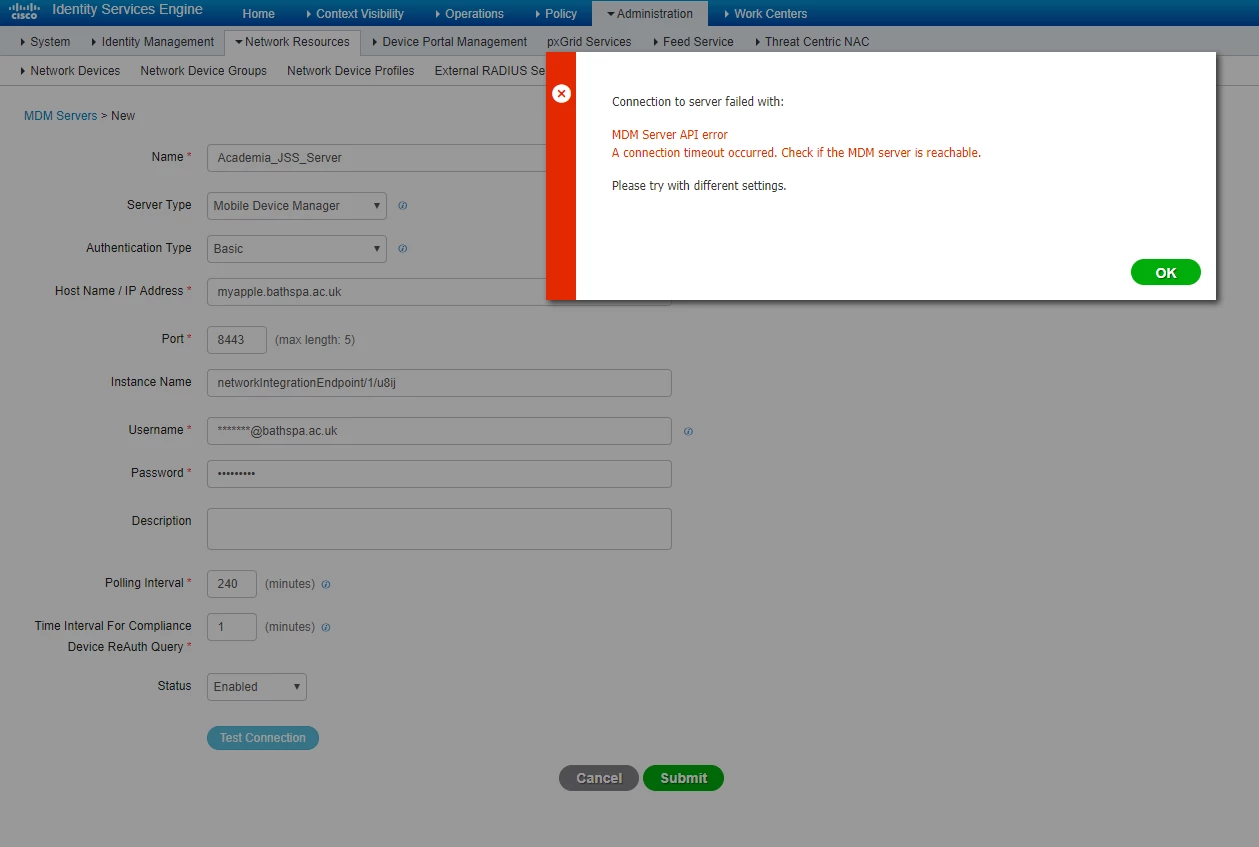This screenshot has width=1259, height=847.
Task: Click OK in the error dialog
Action: point(1166,273)
